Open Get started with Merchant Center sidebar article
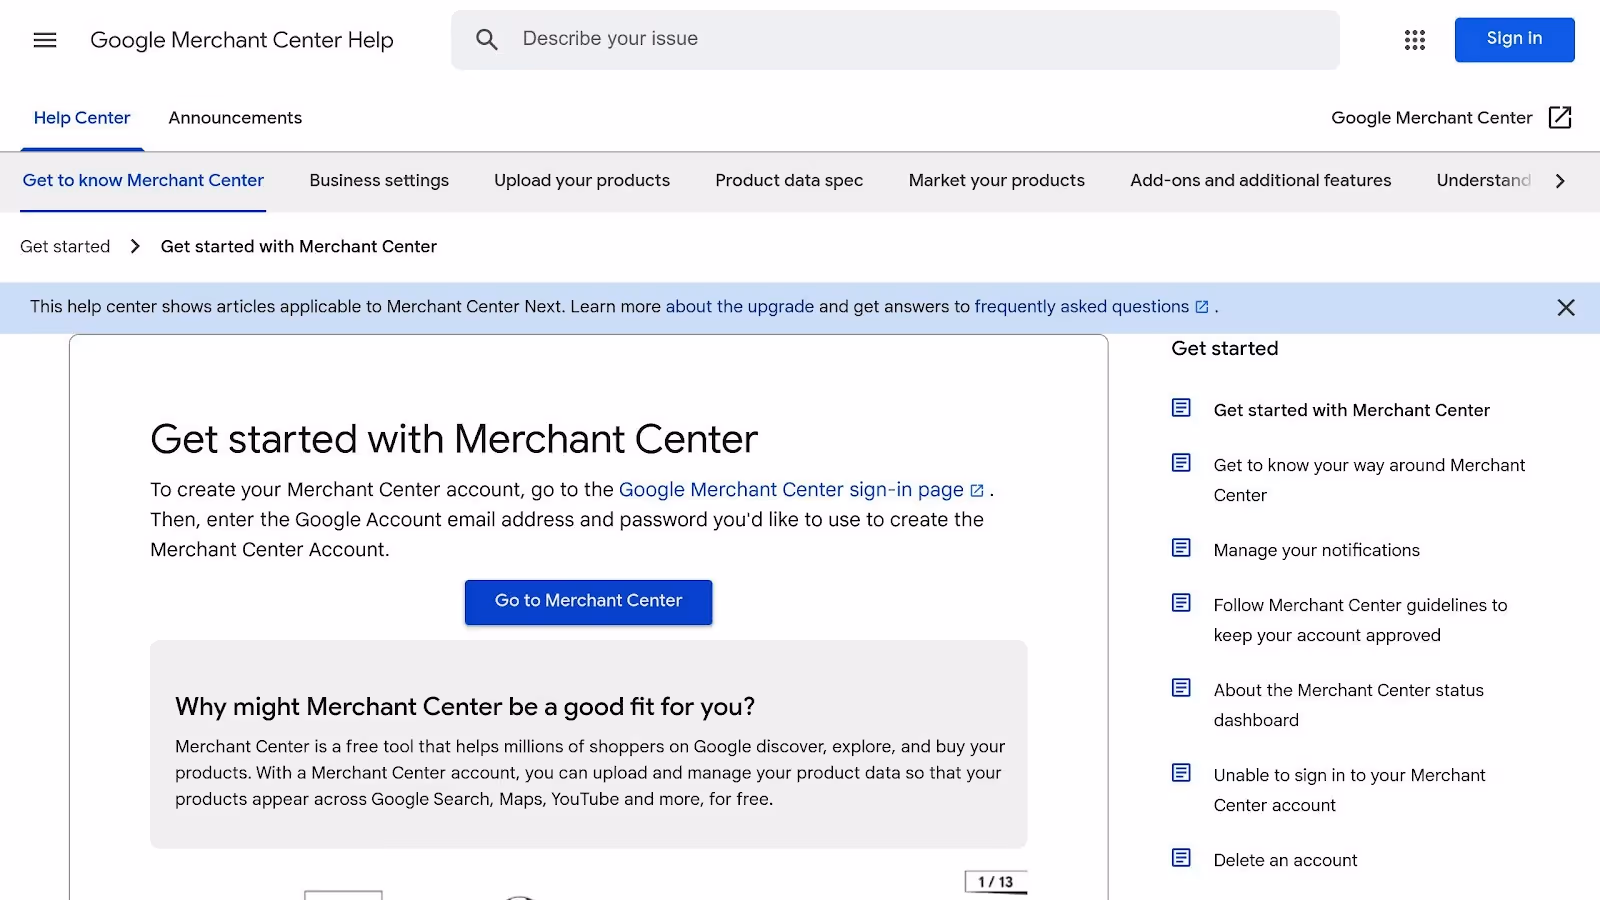The height and width of the screenshot is (900, 1600). 1351,410
